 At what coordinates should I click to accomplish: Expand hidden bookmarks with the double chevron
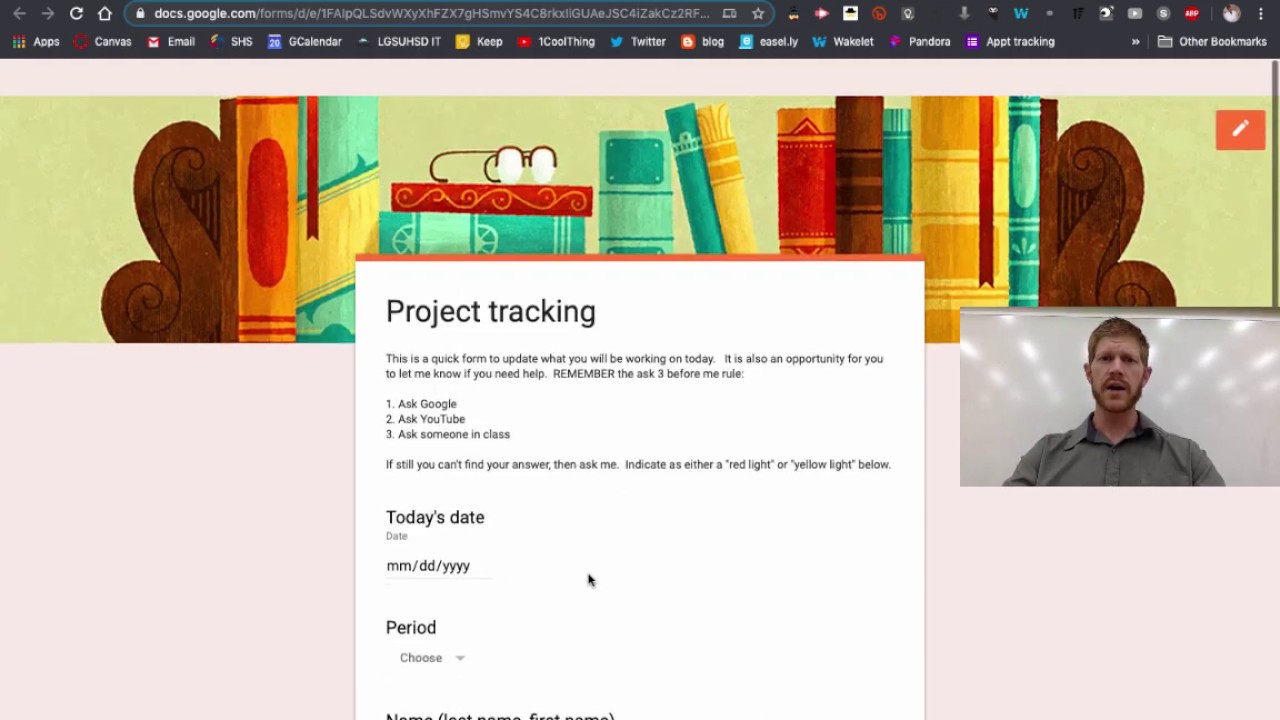1135,42
